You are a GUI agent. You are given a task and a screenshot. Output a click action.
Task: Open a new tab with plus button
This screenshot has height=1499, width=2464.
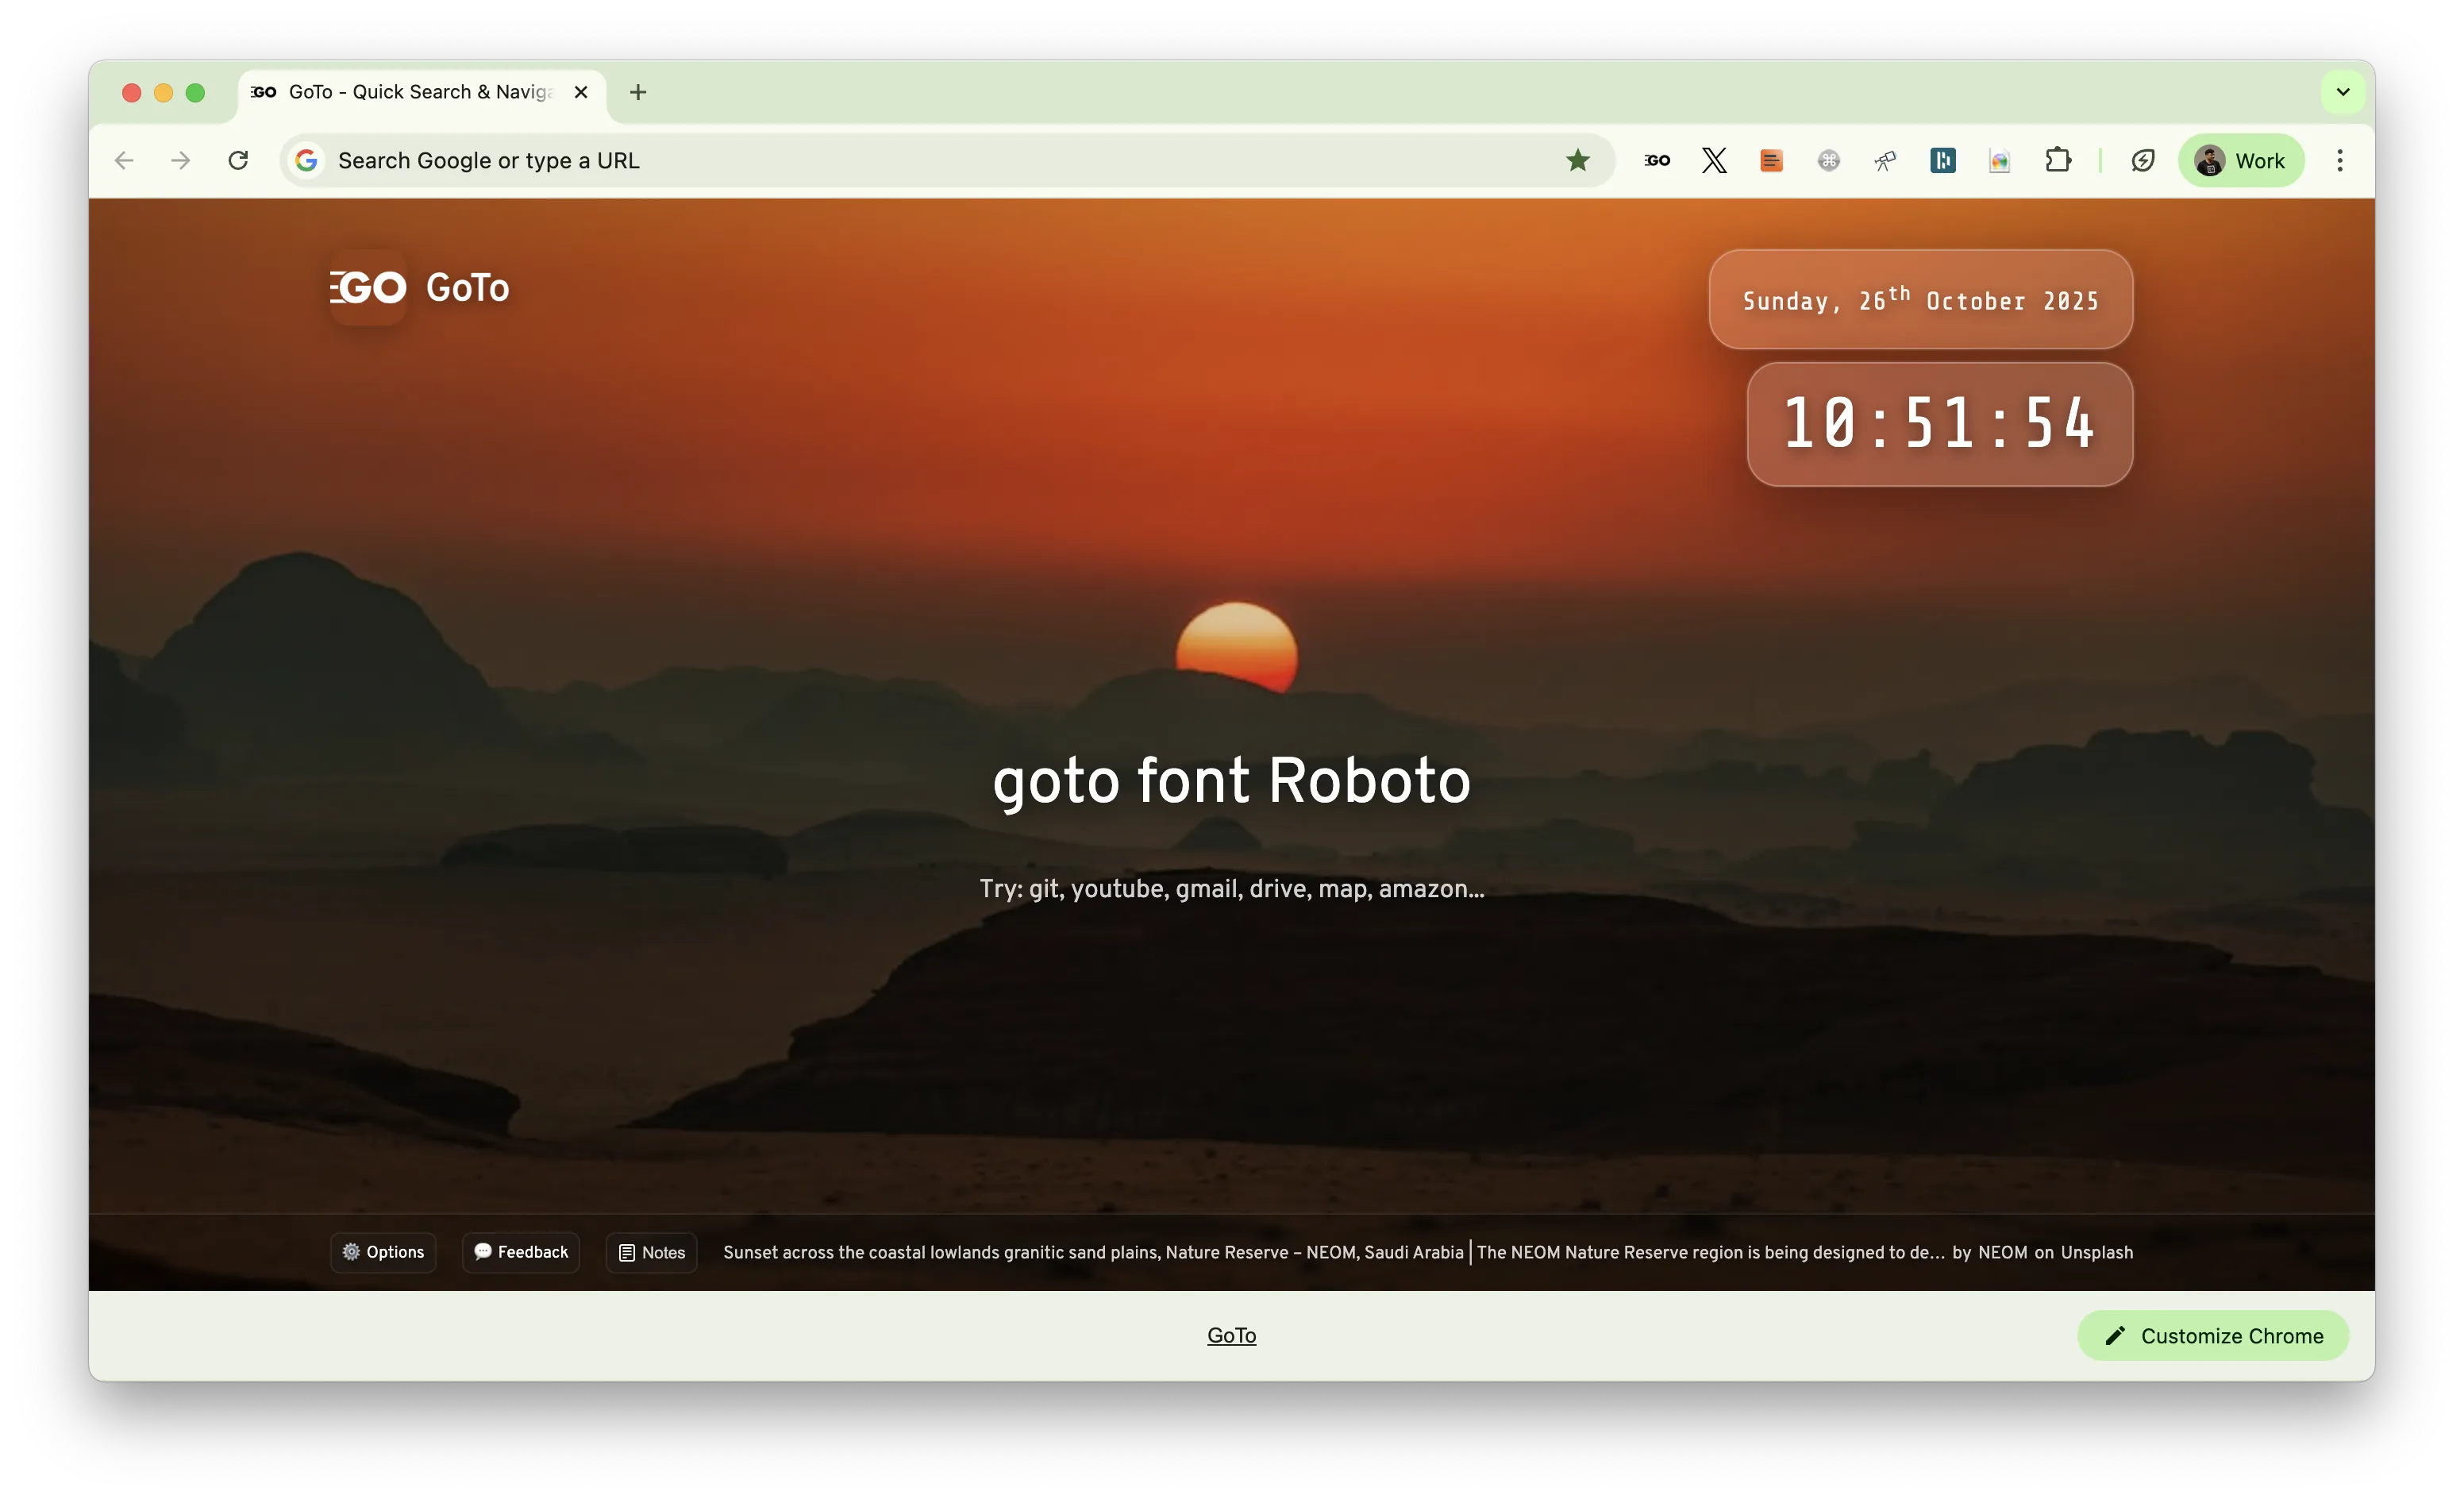(x=638, y=92)
